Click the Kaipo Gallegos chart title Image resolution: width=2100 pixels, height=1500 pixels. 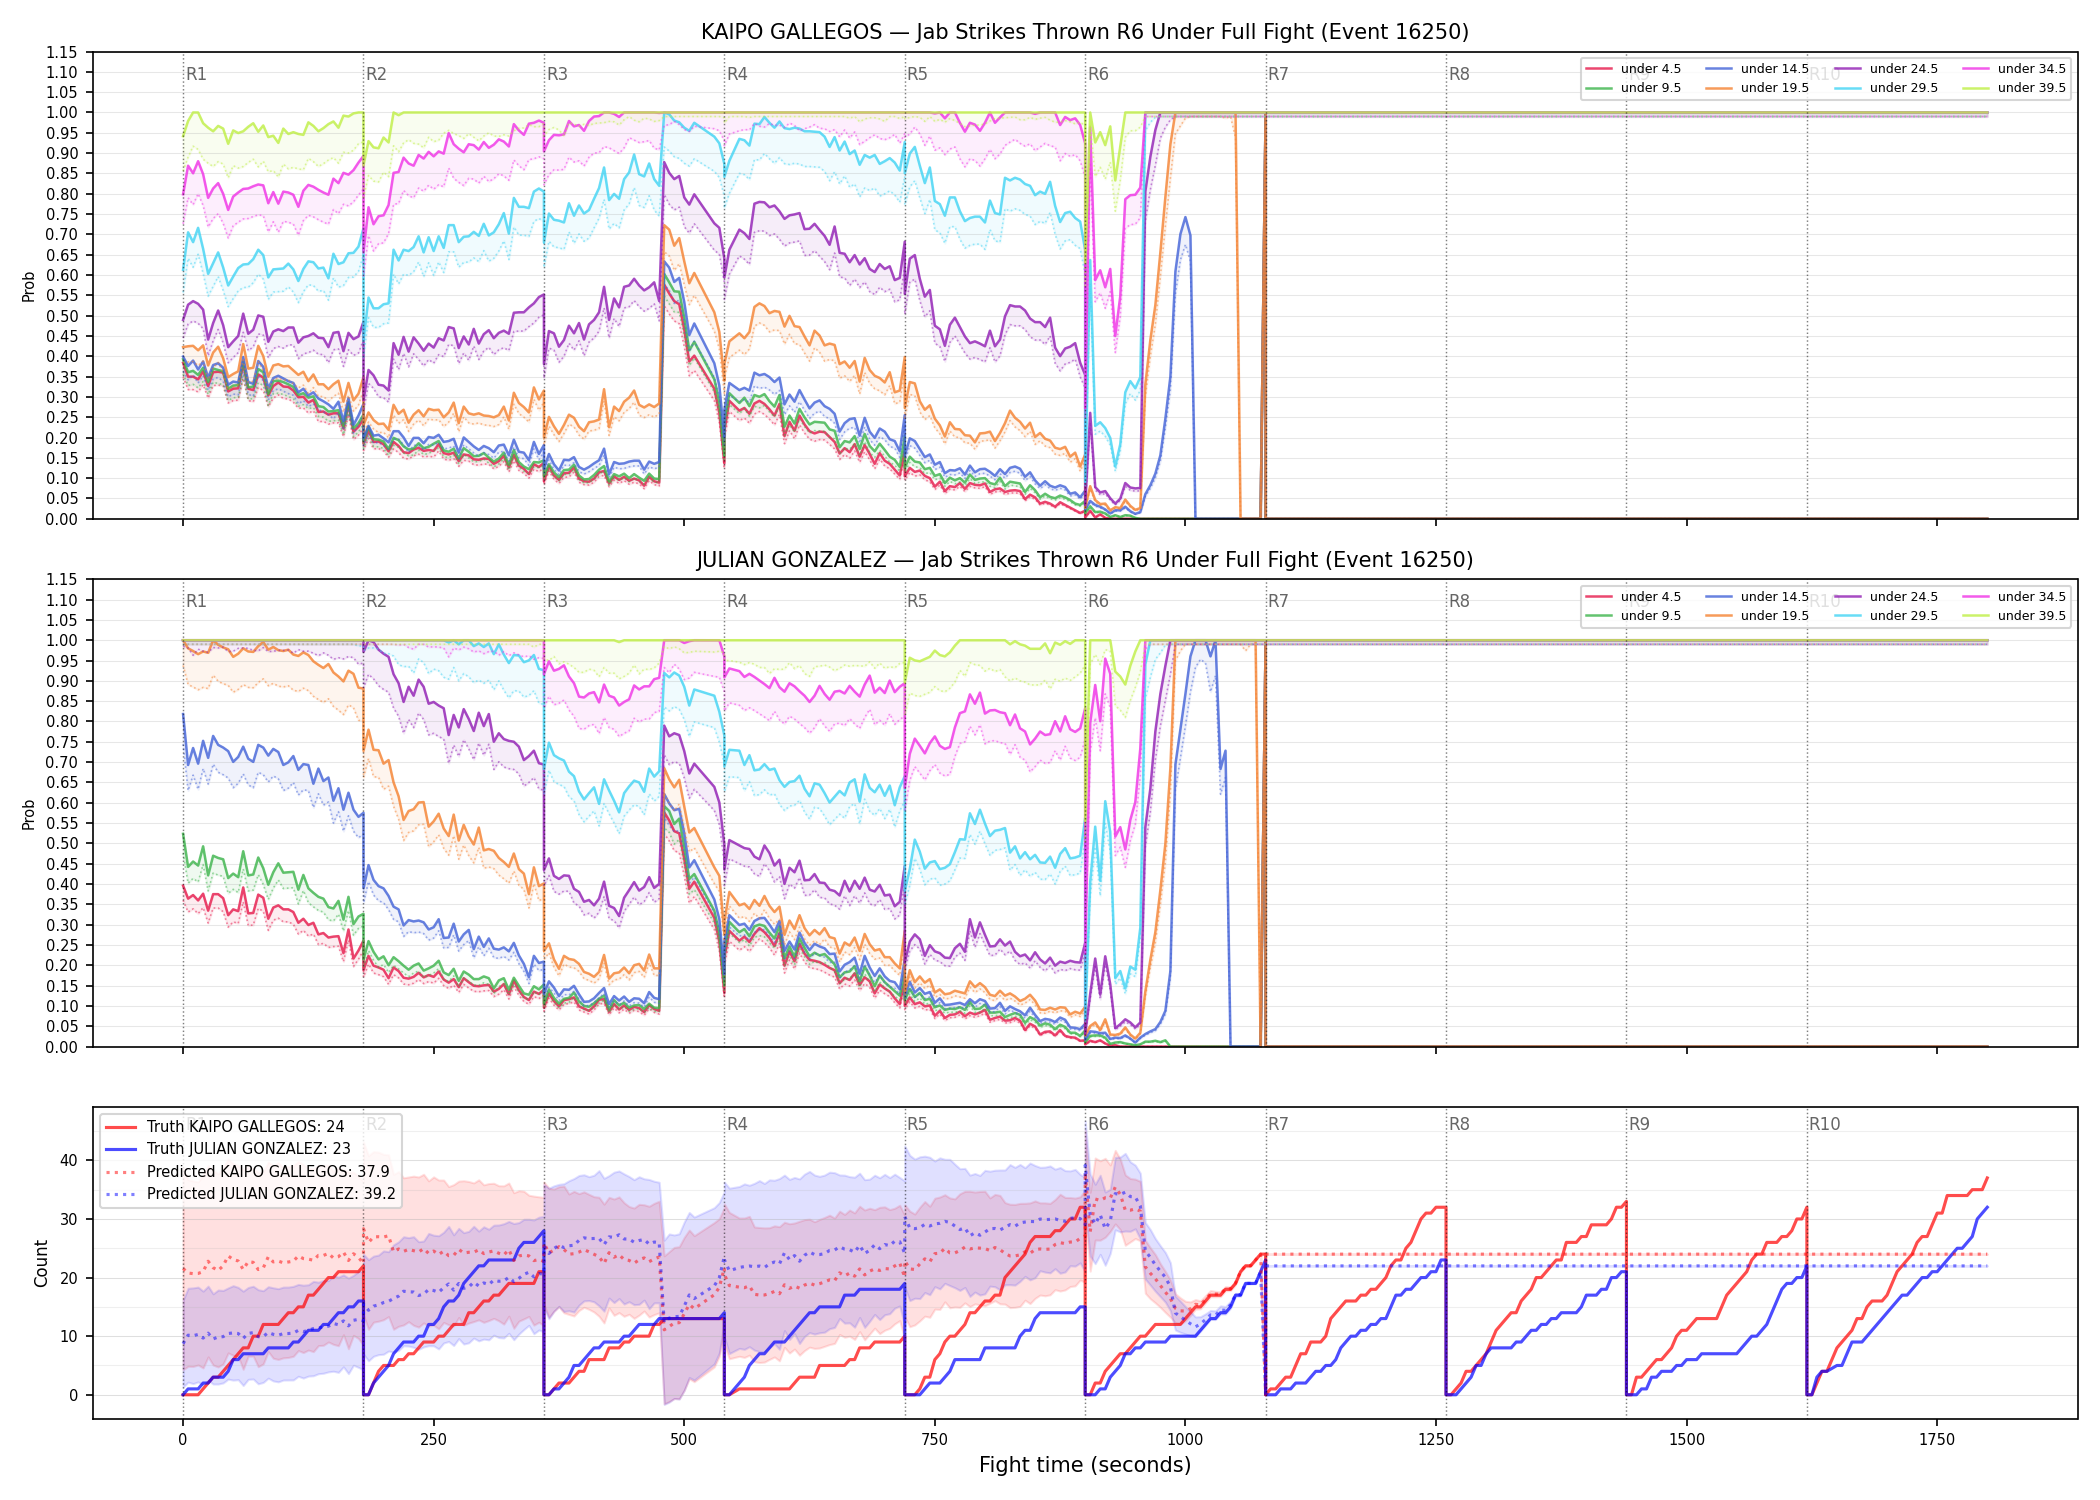click(1085, 32)
